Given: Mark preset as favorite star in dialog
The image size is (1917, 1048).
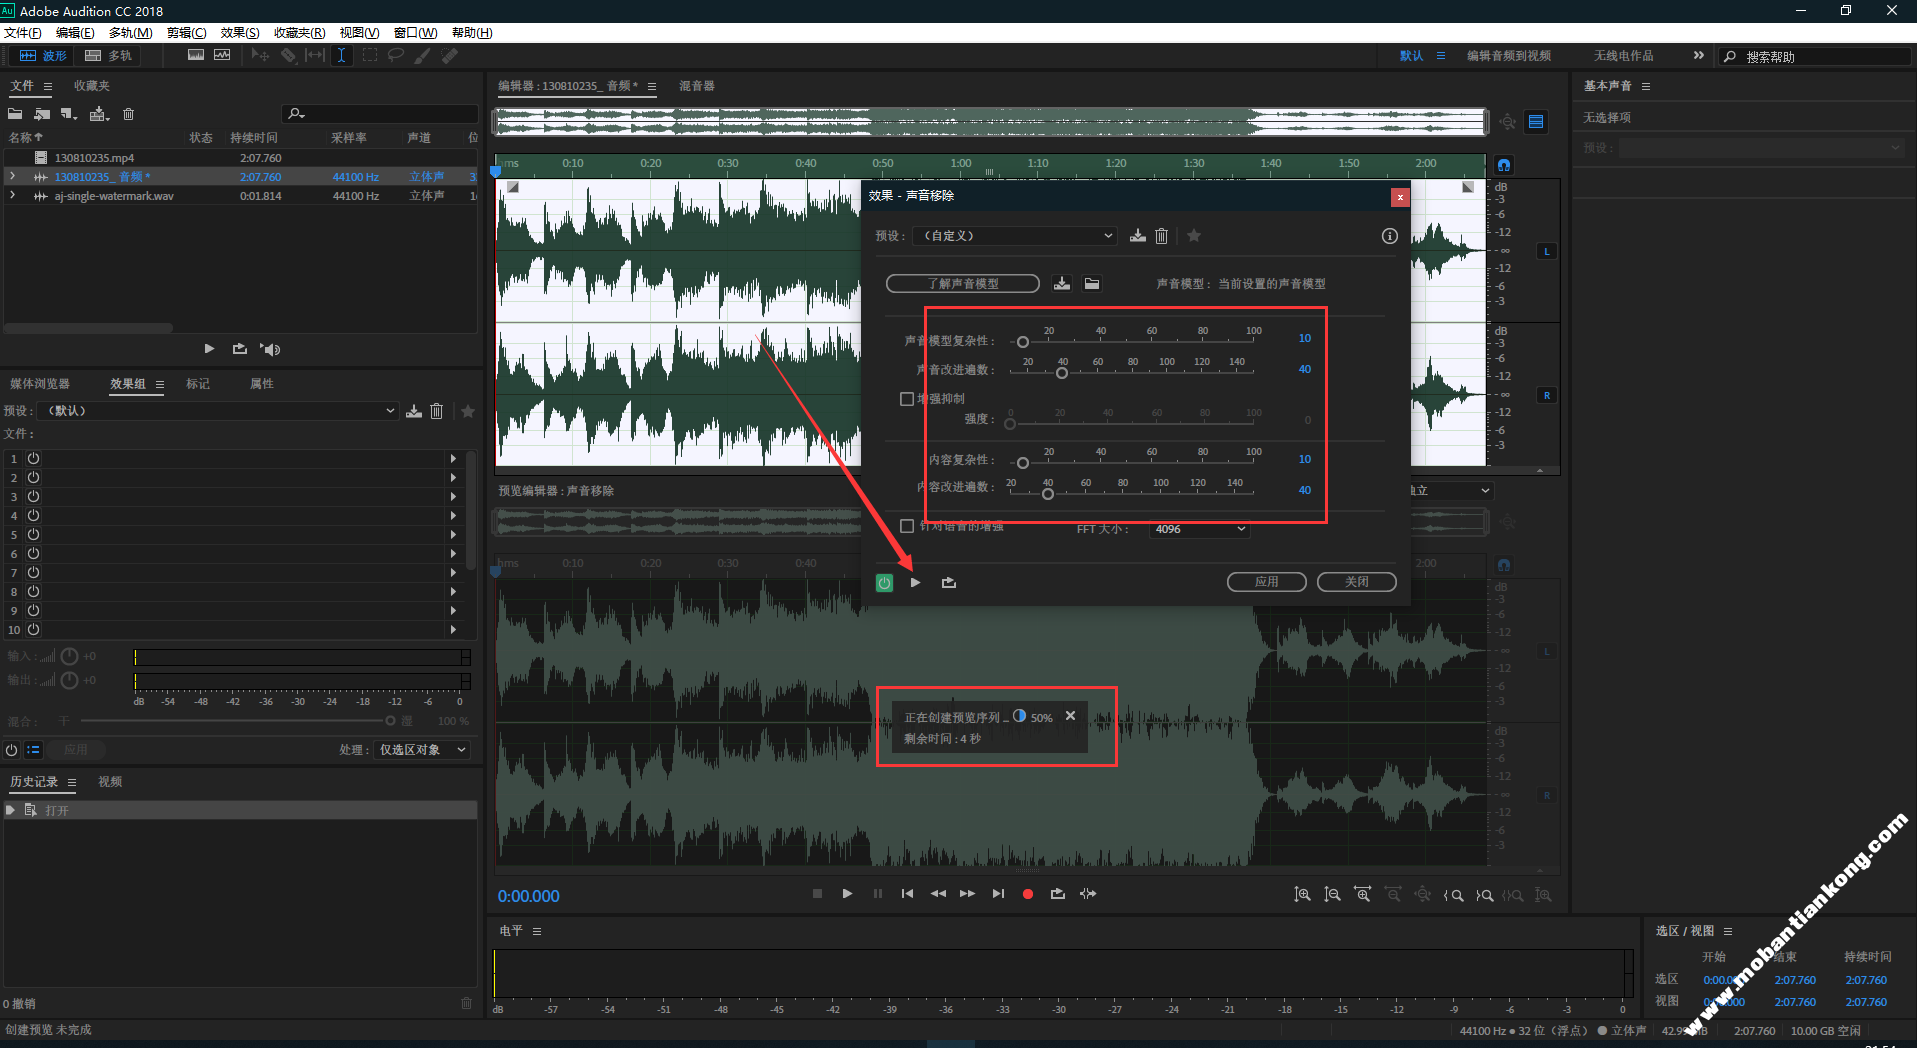Looking at the screenshot, I should [1194, 236].
